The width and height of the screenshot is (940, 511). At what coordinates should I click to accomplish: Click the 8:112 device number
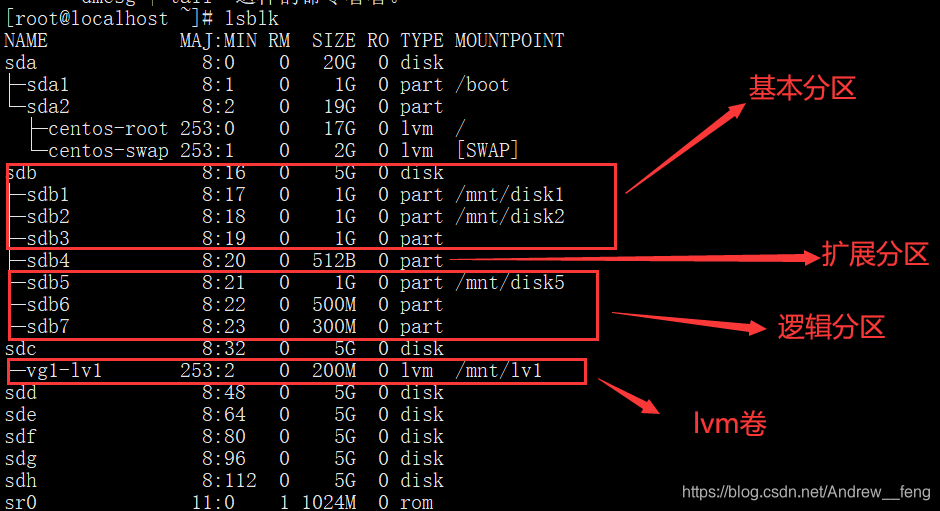pos(229,480)
